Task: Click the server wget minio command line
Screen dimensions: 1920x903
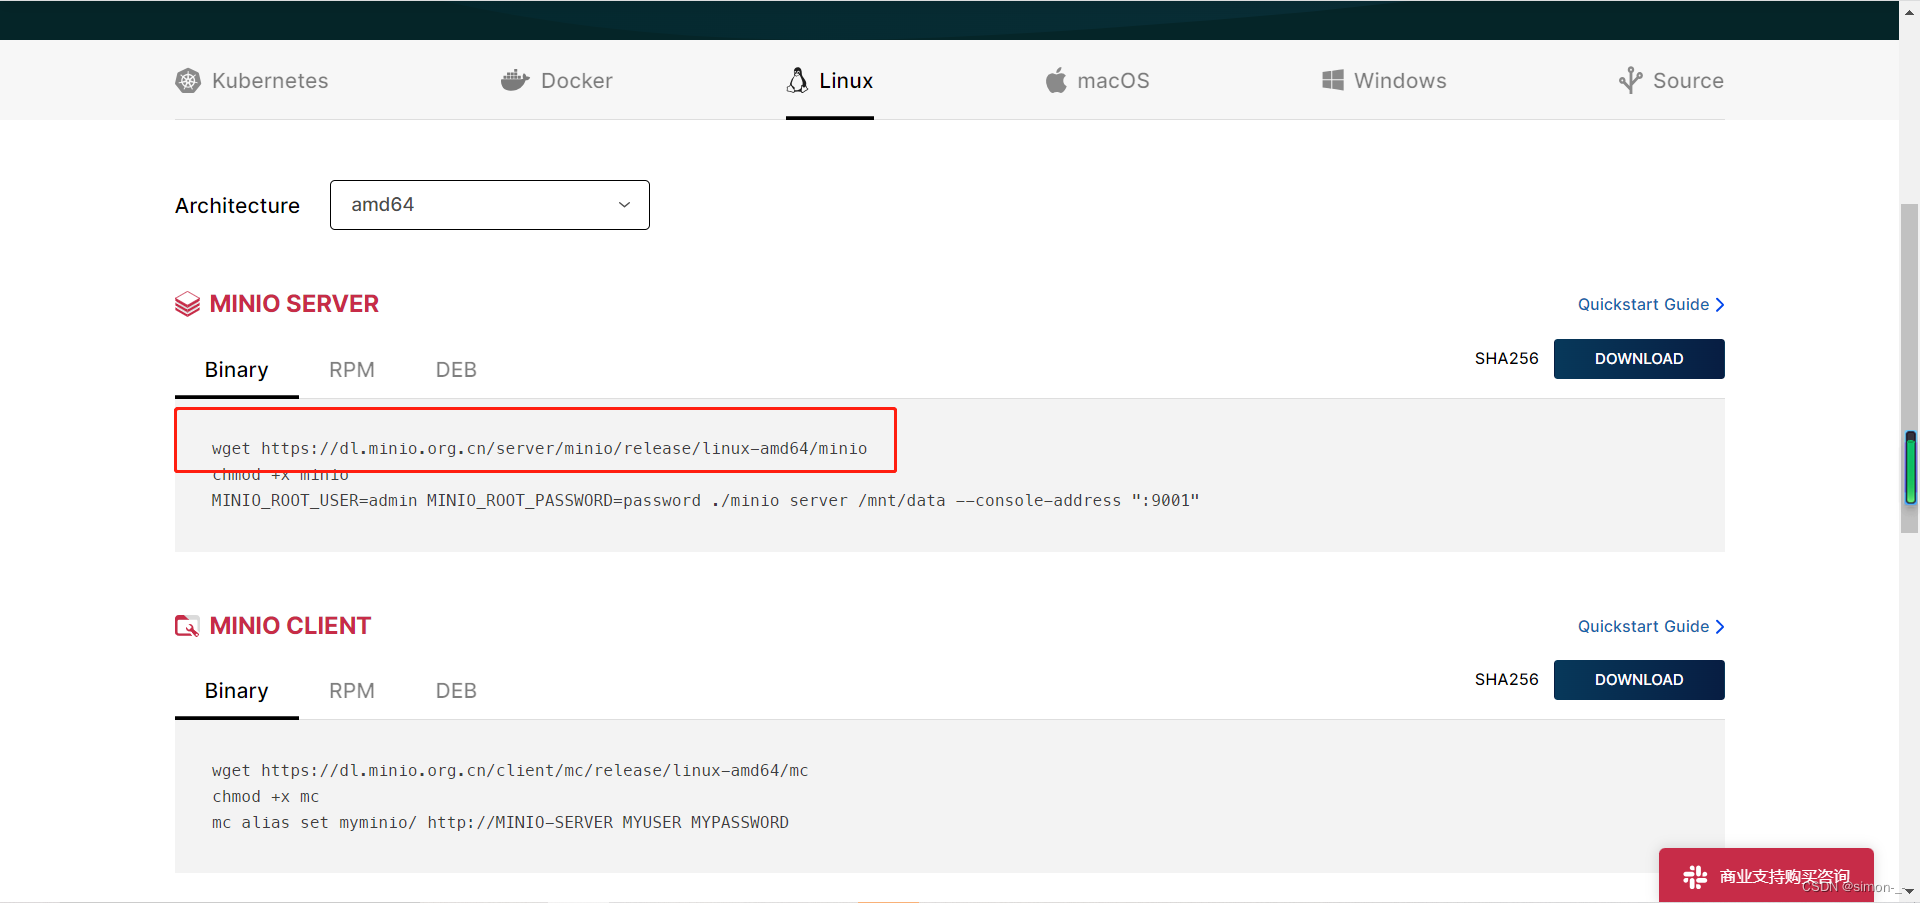Action: (540, 449)
